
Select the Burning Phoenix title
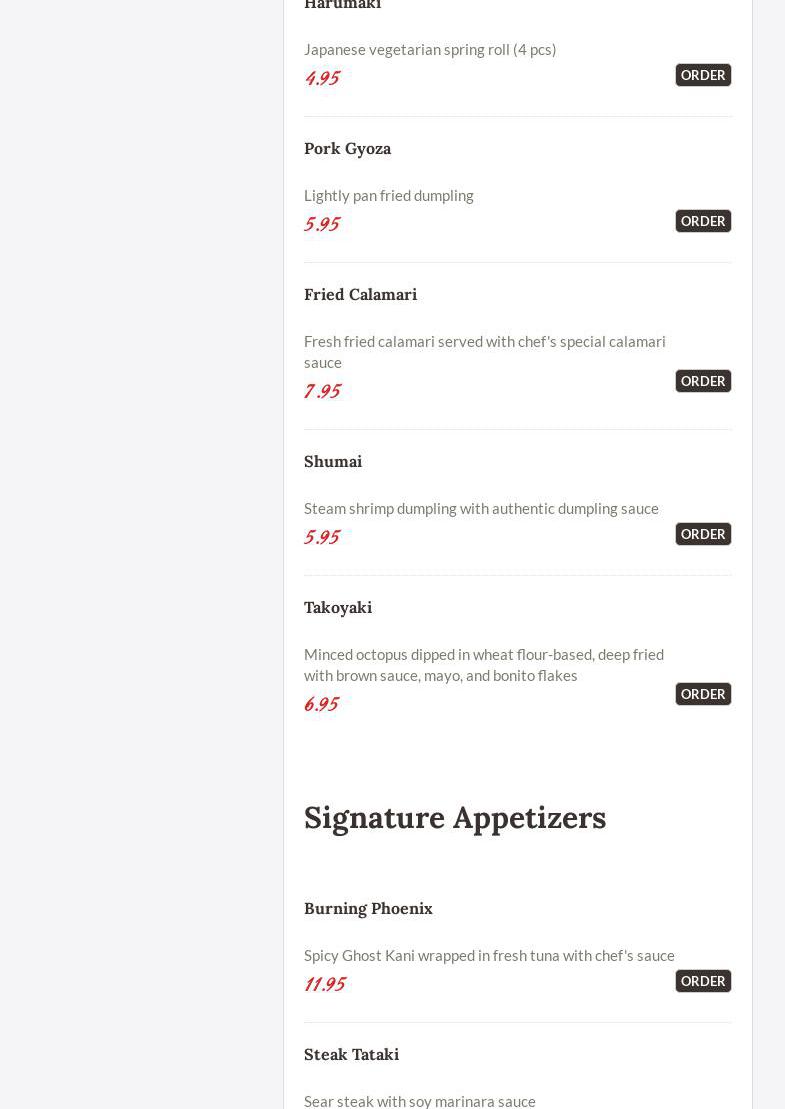point(368,908)
